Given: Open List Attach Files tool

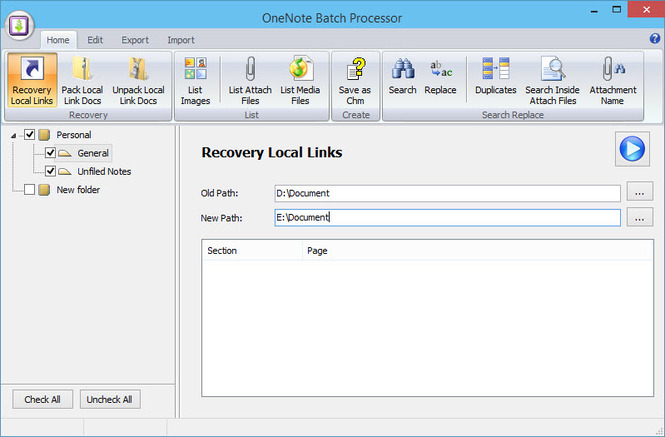Looking at the screenshot, I should (249, 82).
